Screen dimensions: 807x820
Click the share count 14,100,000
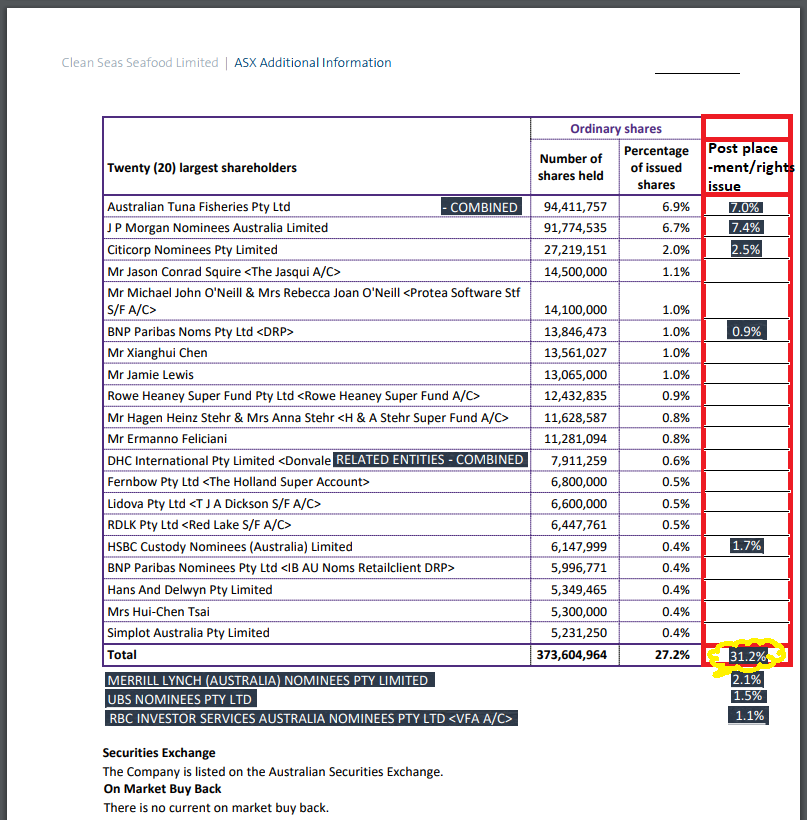575,310
